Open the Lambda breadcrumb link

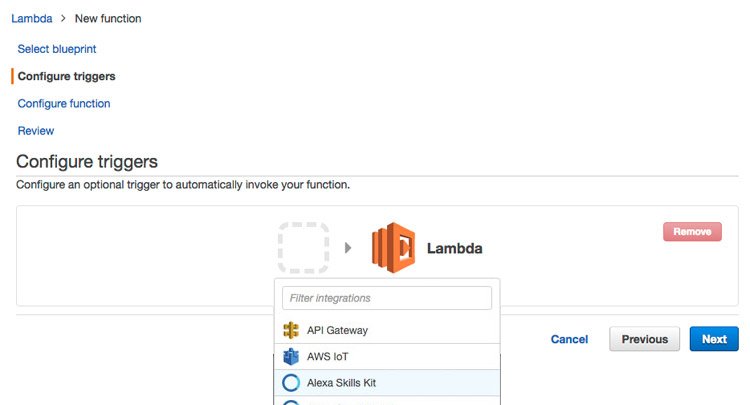click(x=31, y=18)
